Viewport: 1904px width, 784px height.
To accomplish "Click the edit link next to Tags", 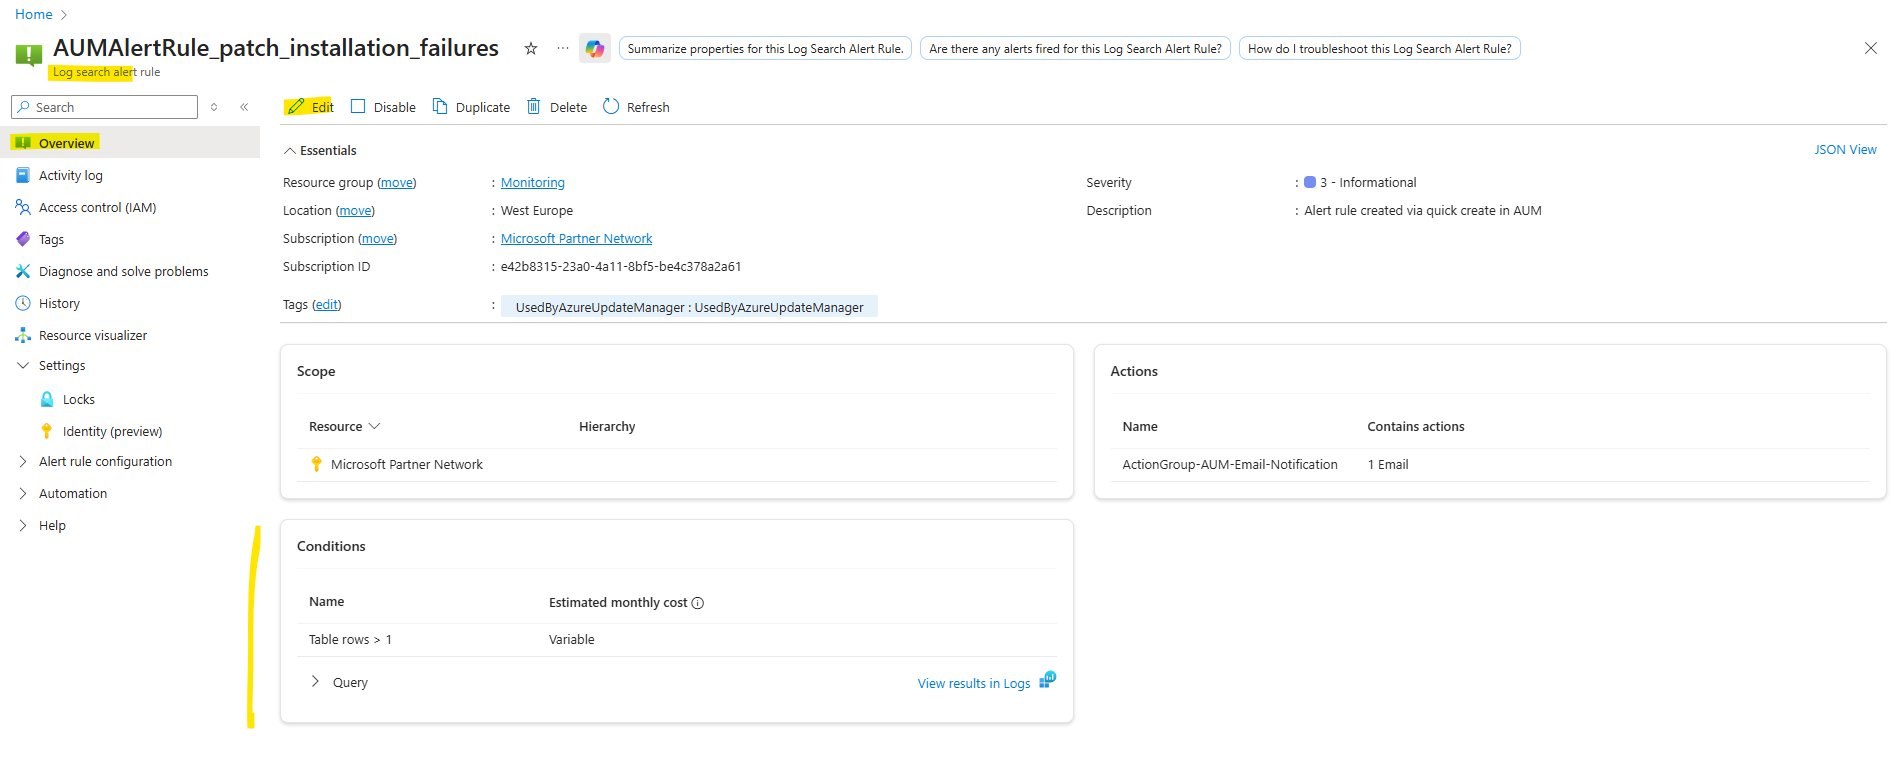I will pyautogui.click(x=326, y=305).
